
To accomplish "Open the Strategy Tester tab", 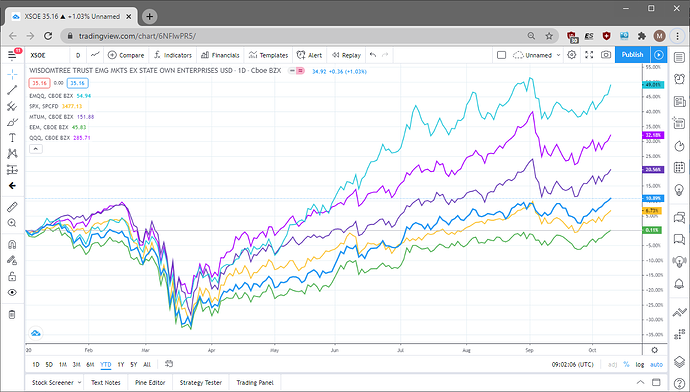I will [201, 382].
